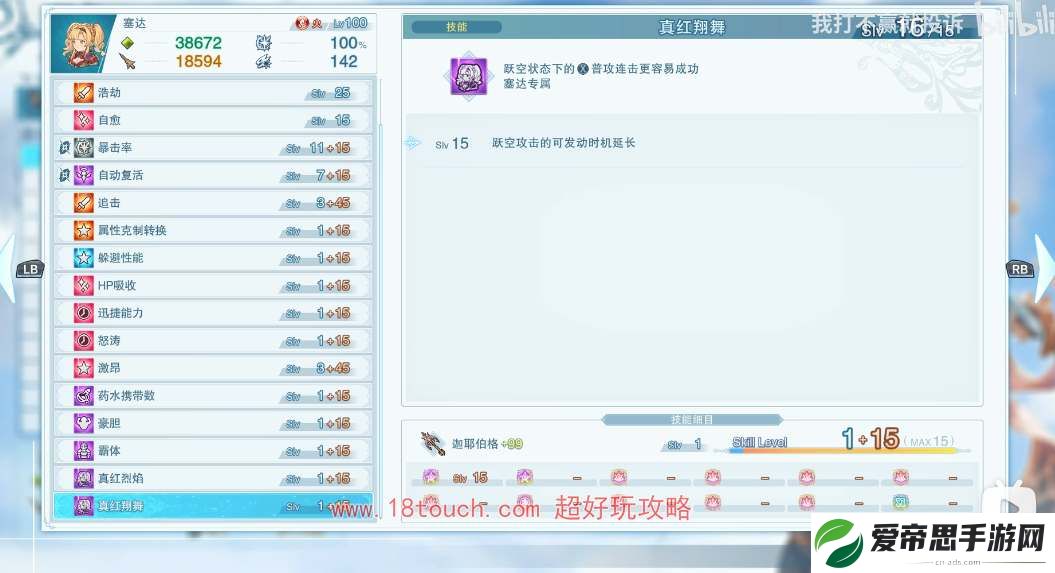
Task: Click the highlighted 真红翔舞 skill icon
Action: [x=83, y=506]
